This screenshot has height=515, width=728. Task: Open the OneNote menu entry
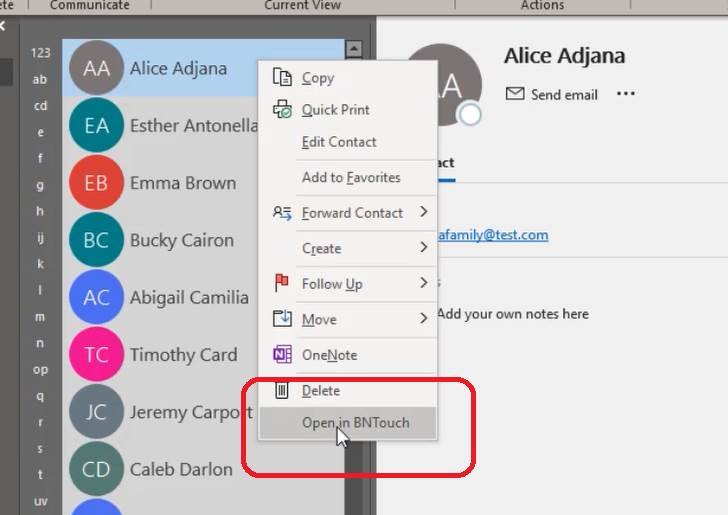[348, 355]
